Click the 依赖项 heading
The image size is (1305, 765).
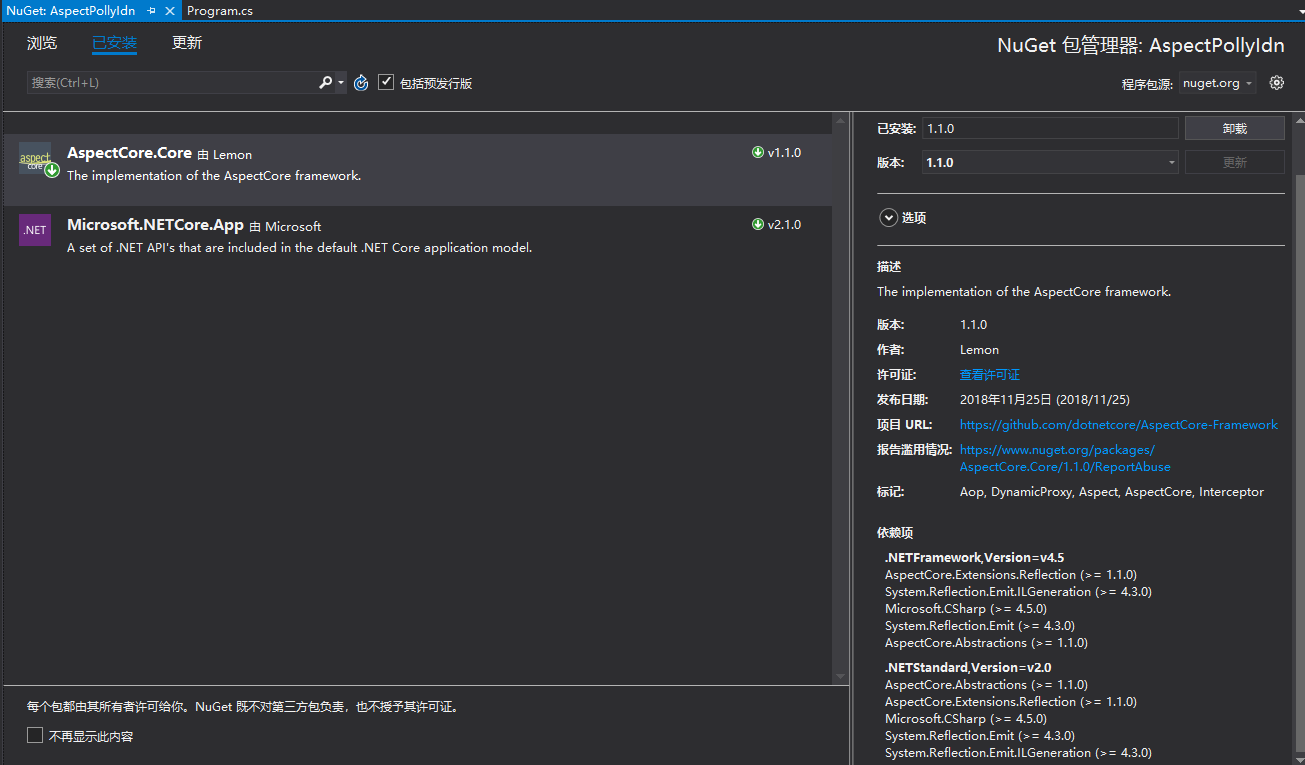coord(895,533)
